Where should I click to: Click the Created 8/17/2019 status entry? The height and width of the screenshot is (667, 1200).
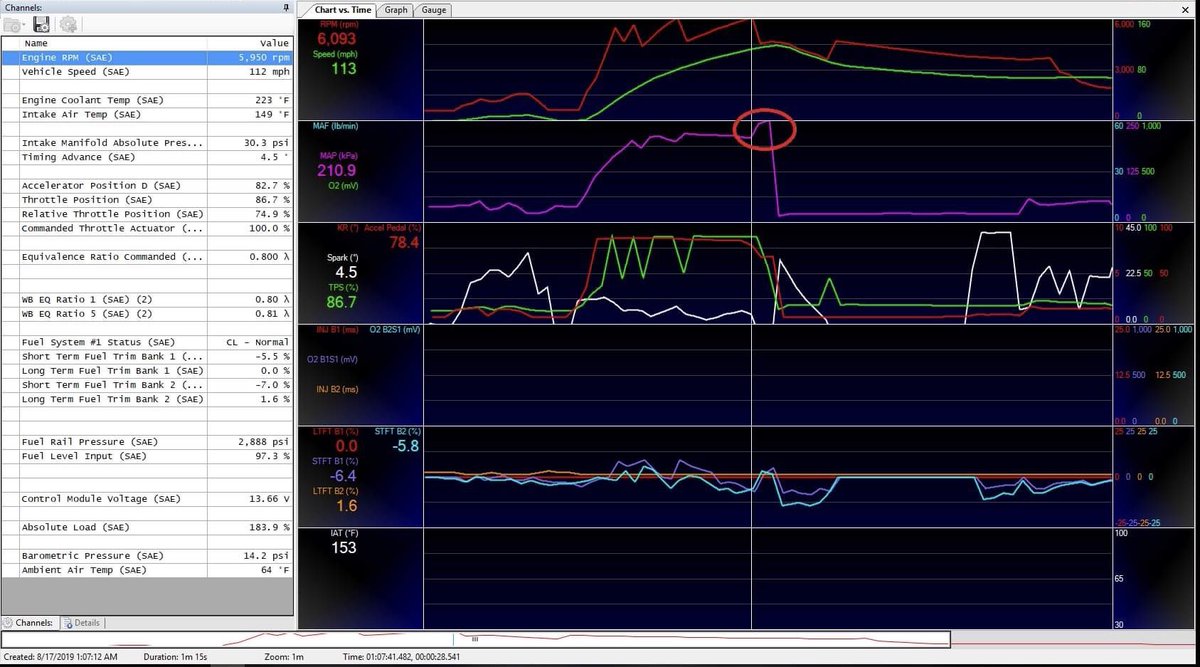point(61,657)
